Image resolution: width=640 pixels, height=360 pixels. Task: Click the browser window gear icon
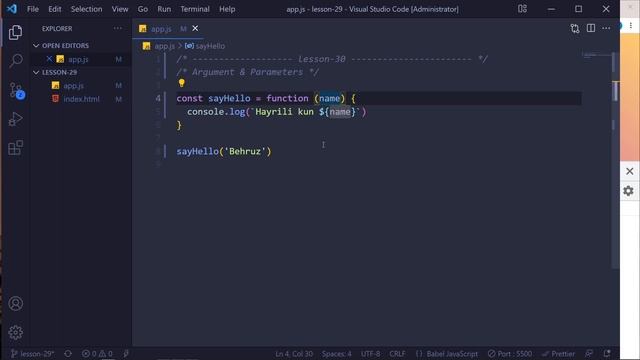coord(629,191)
